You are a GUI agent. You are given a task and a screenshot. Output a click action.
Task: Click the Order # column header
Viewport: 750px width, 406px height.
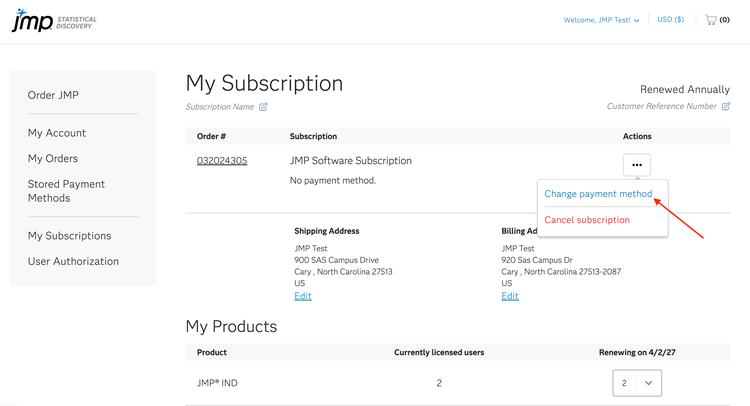(211, 136)
